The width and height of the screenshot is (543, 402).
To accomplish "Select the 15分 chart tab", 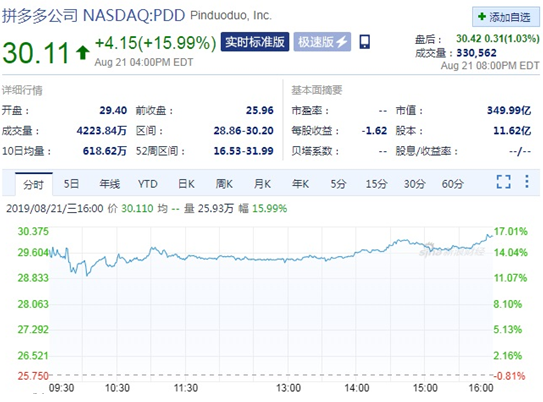I will [x=376, y=184].
